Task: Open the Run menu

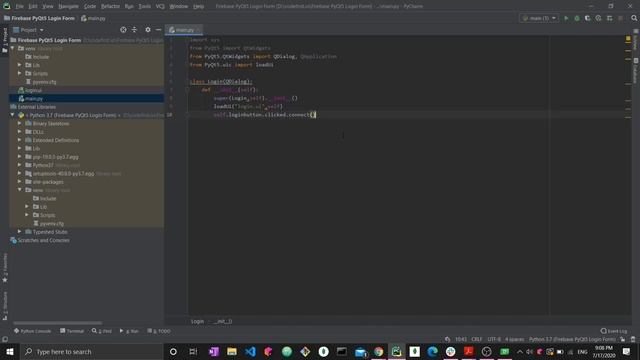Action: coord(129,7)
